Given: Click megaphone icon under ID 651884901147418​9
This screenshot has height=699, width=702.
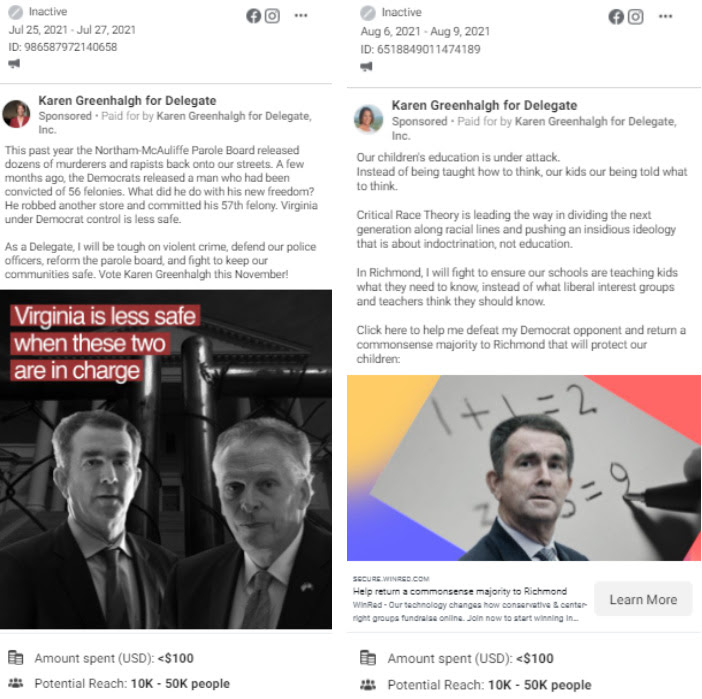Looking at the screenshot, I should (x=366, y=67).
